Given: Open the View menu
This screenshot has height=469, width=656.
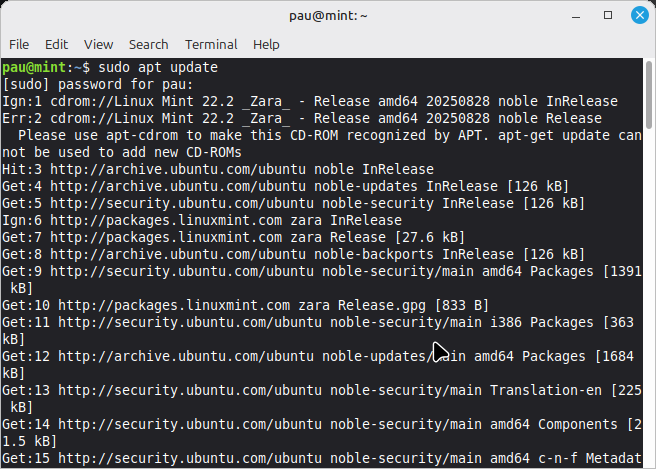Looking at the screenshot, I should point(98,44).
